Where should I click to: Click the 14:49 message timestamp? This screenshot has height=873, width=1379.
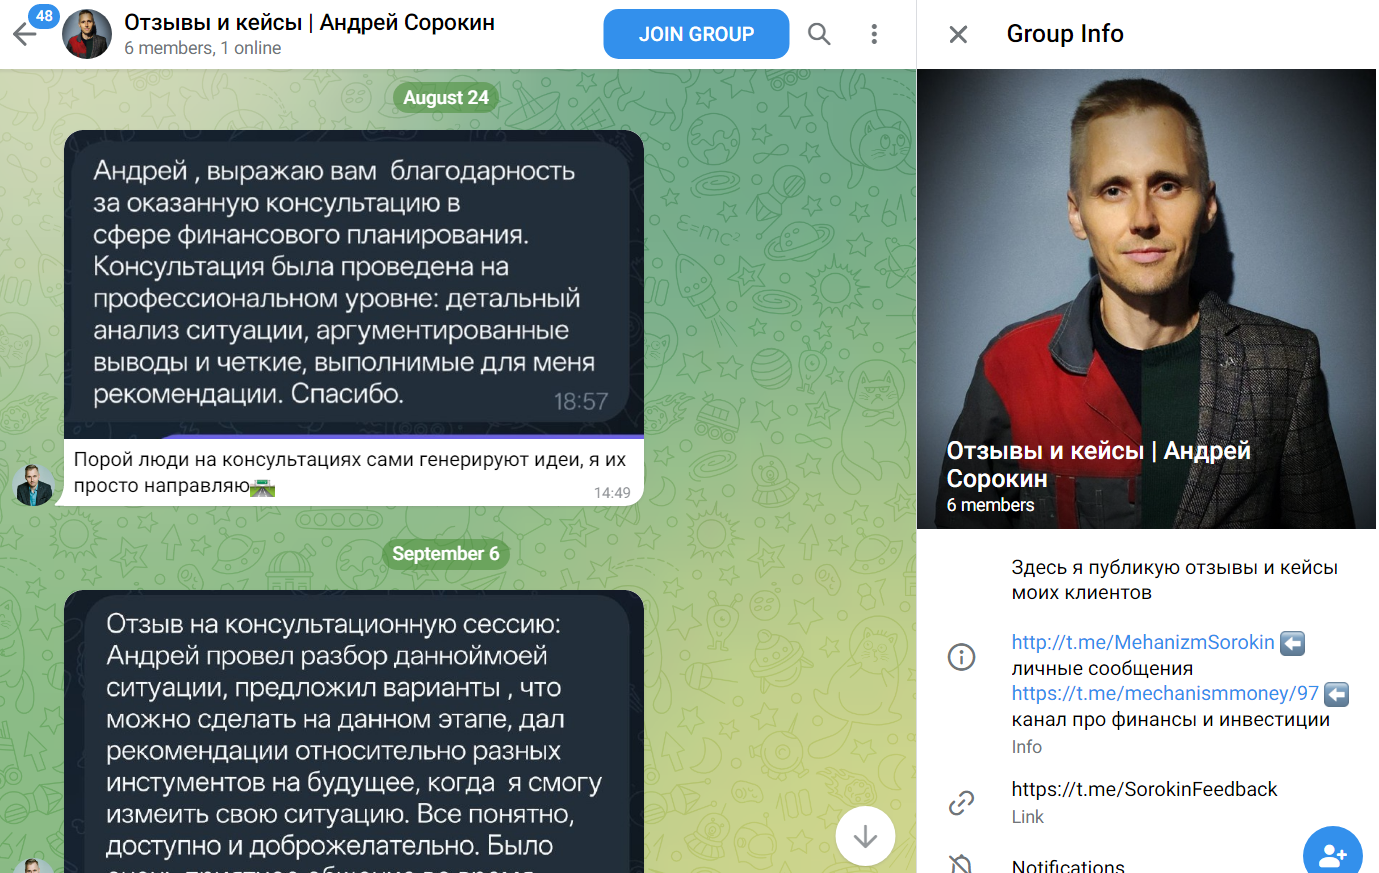(612, 492)
